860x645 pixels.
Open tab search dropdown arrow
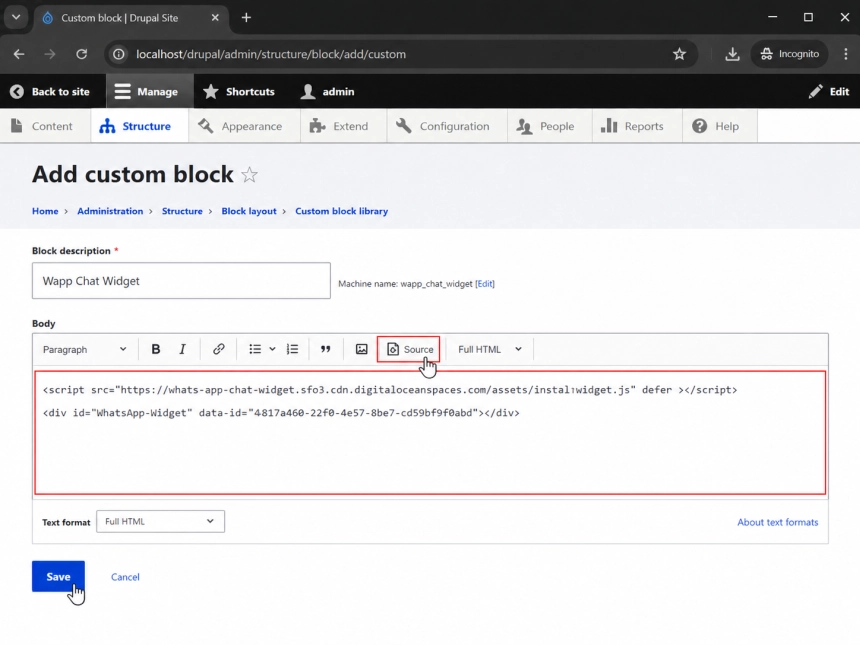[16, 18]
